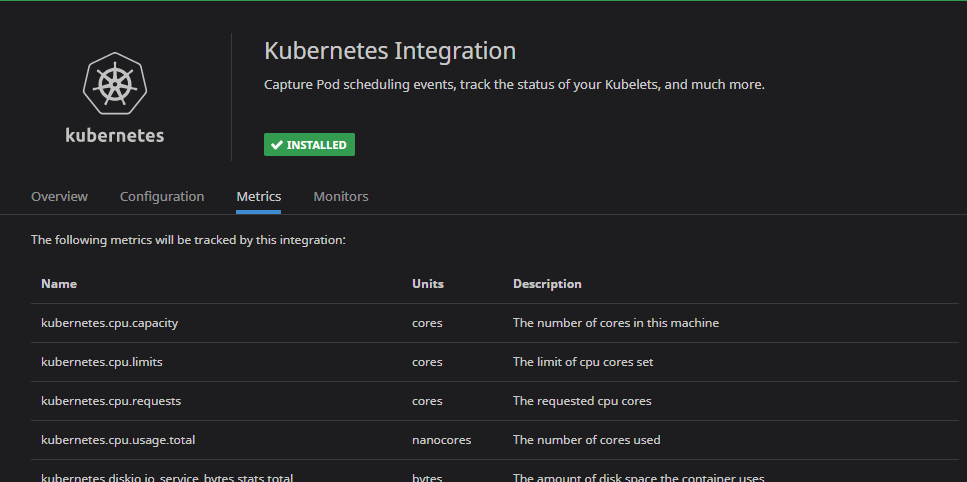Click 'The limit of cpu cores set'

[583, 362]
